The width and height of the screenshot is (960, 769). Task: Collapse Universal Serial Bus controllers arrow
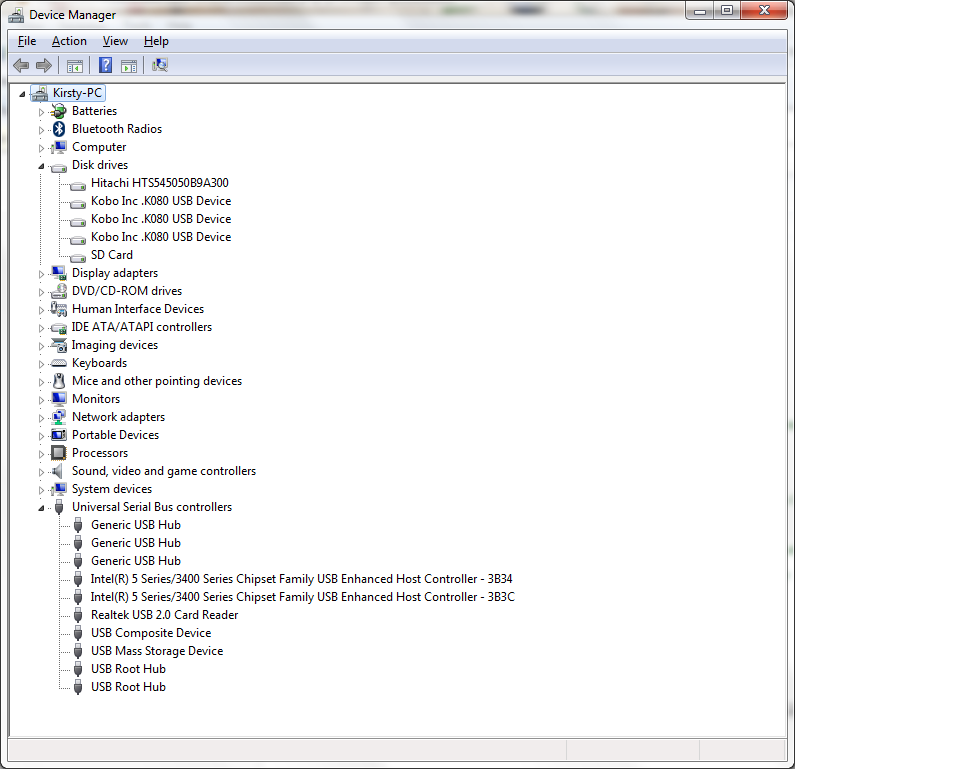click(x=42, y=508)
